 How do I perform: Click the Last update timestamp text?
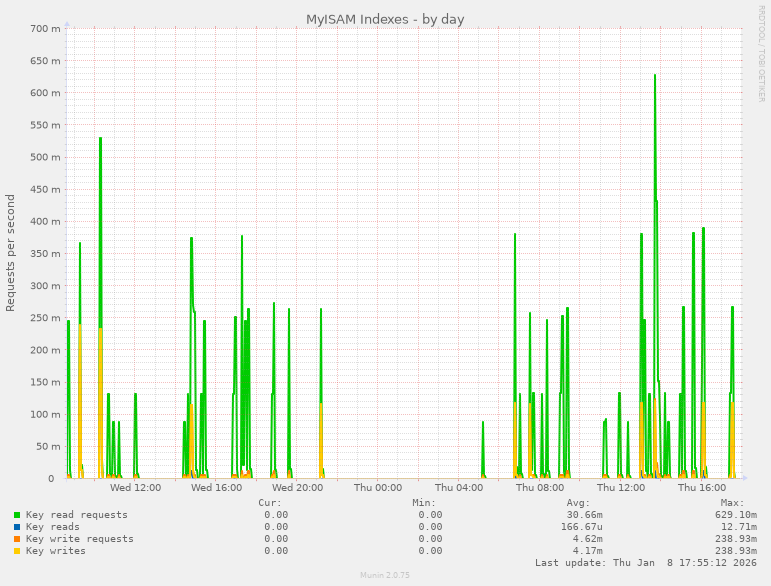646,563
